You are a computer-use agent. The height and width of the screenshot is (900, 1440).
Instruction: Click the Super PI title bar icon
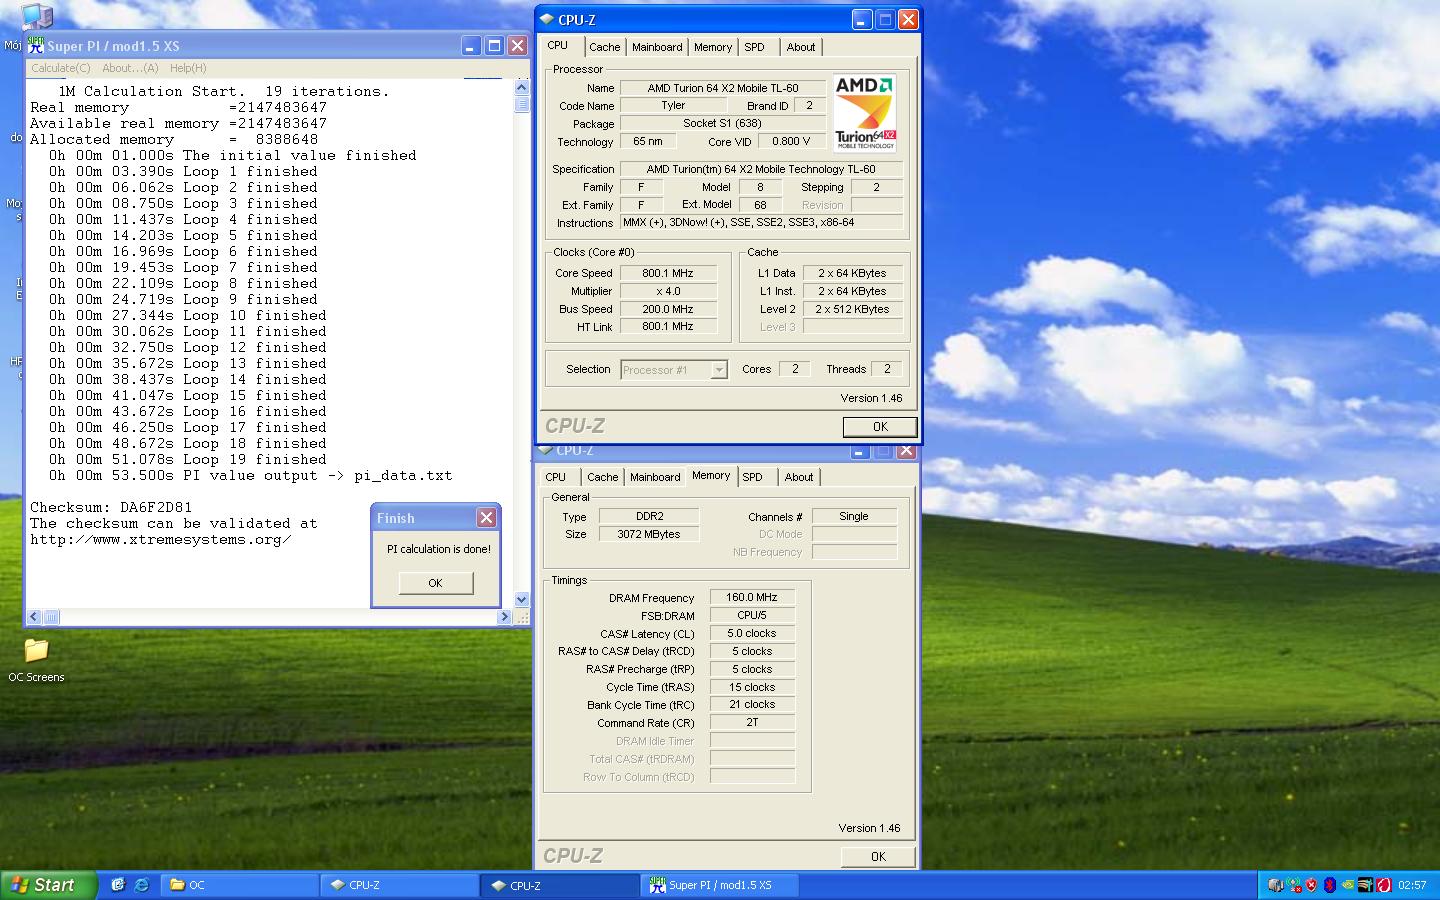pyautogui.click(x=37, y=45)
